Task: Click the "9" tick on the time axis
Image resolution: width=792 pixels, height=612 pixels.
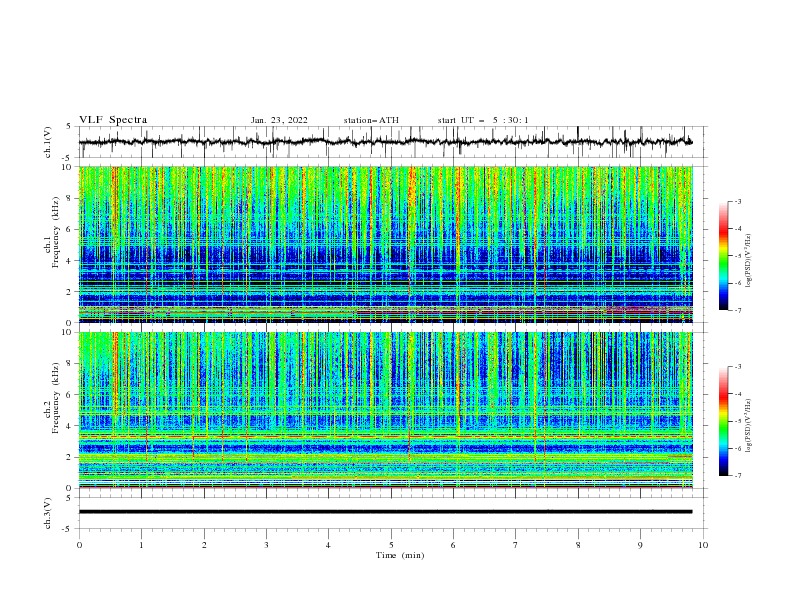Action: point(640,545)
